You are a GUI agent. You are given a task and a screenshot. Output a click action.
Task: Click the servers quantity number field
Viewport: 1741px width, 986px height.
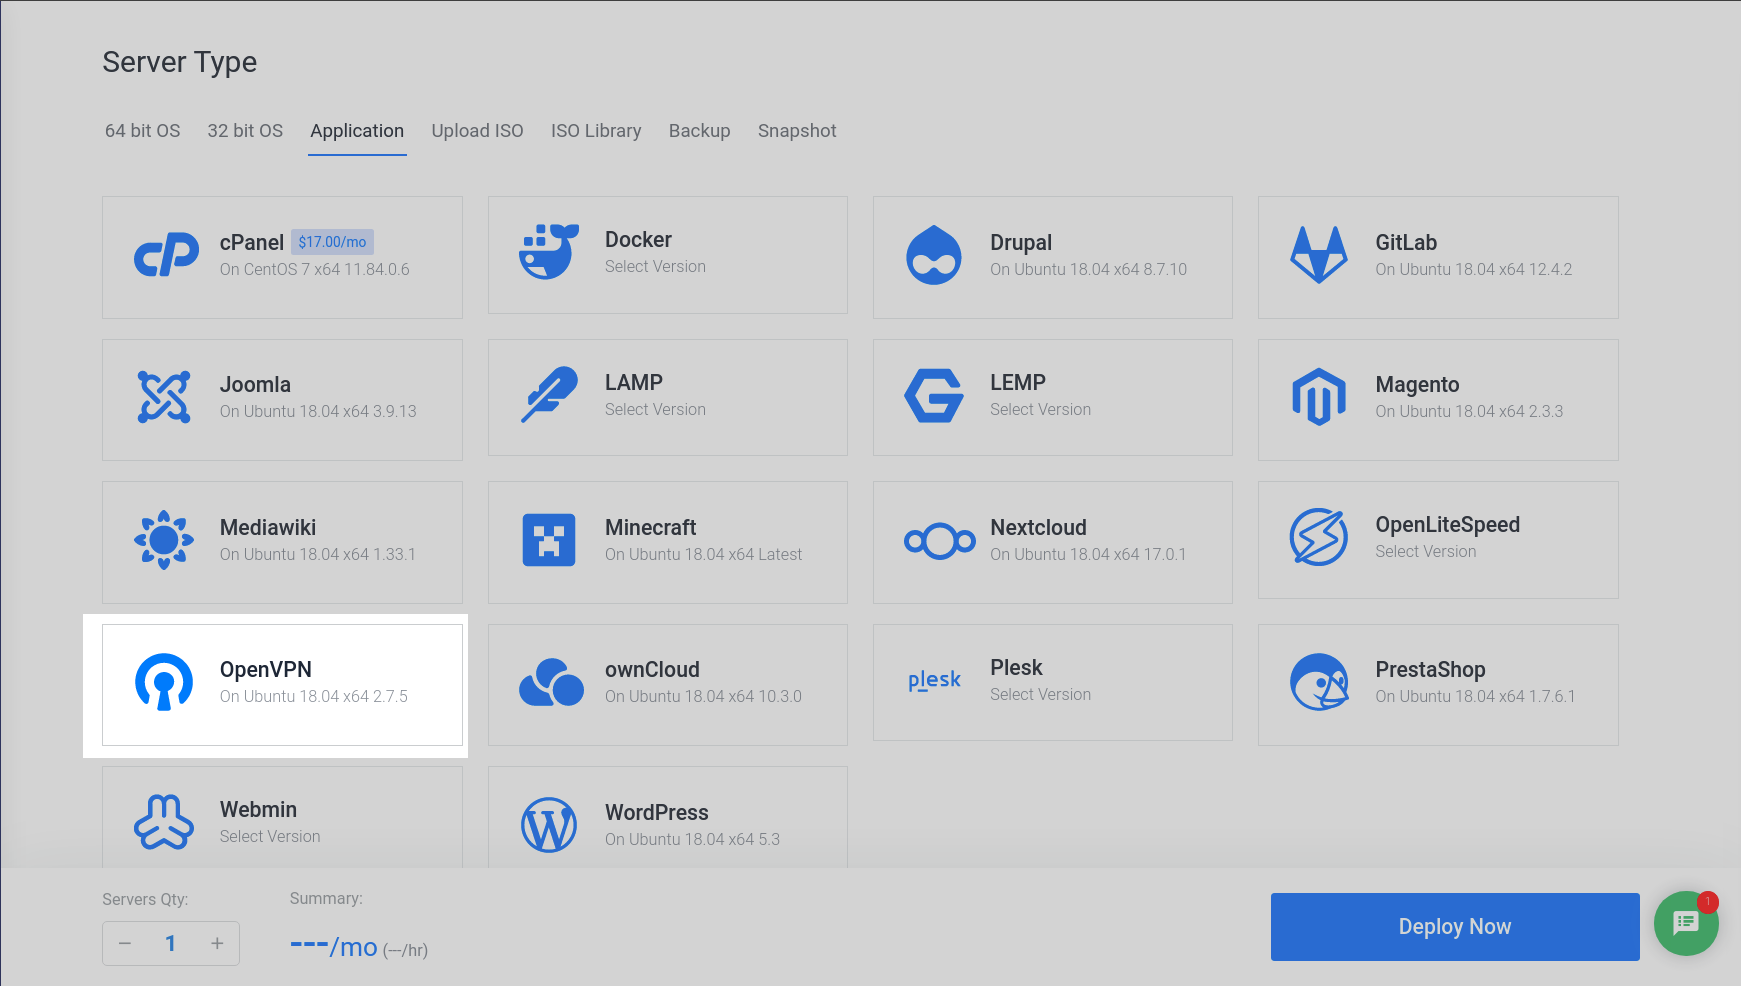[171, 943]
